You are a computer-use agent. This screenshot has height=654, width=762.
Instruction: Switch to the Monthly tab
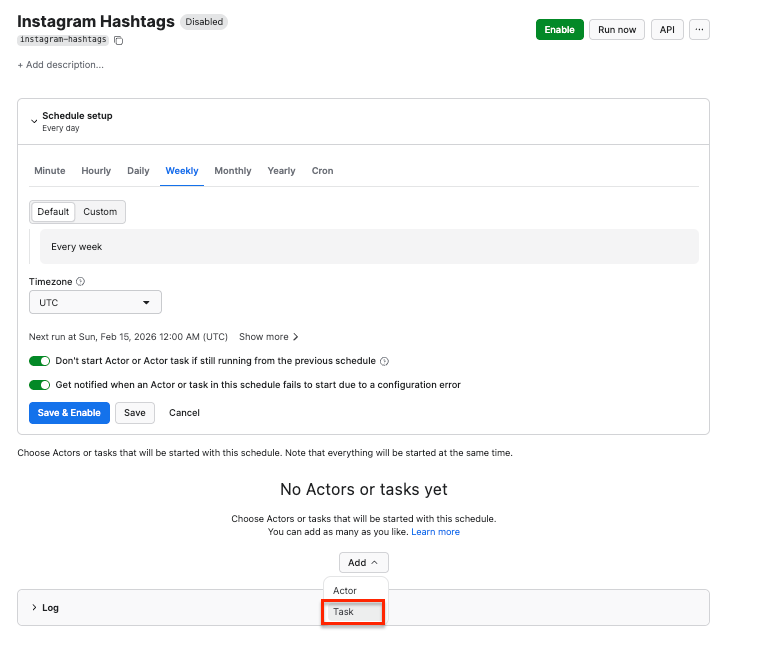pyautogui.click(x=233, y=171)
